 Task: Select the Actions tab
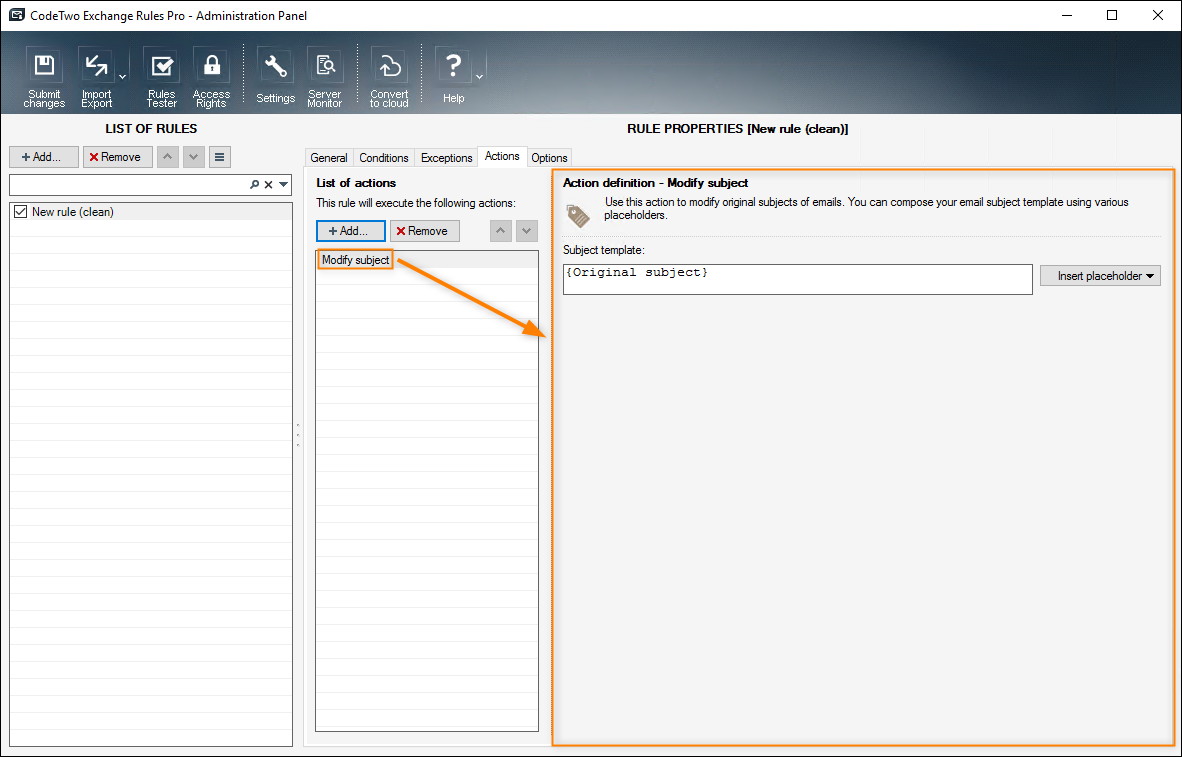coord(502,156)
